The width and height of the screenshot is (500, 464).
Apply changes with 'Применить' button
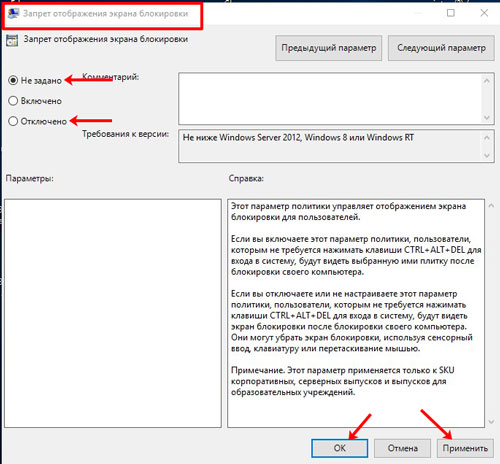click(465, 448)
